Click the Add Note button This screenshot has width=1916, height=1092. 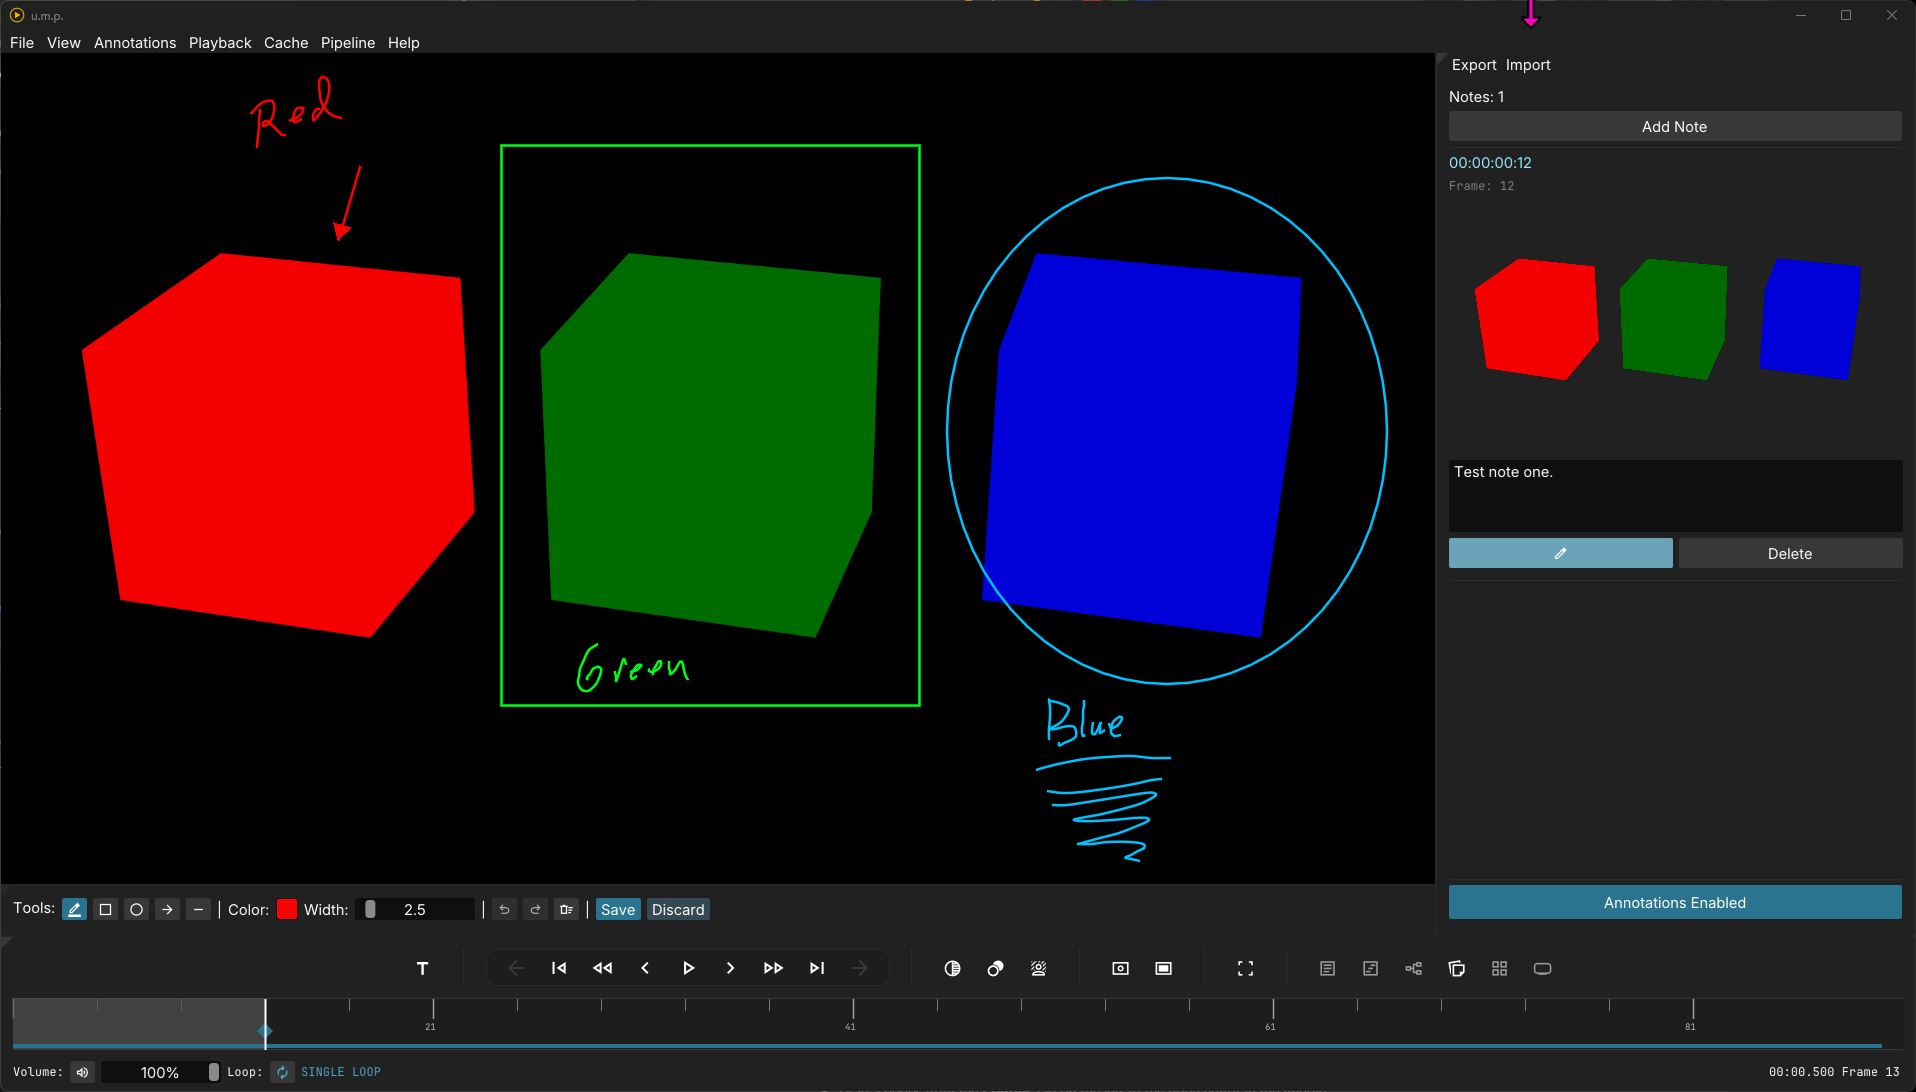tap(1674, 127)
